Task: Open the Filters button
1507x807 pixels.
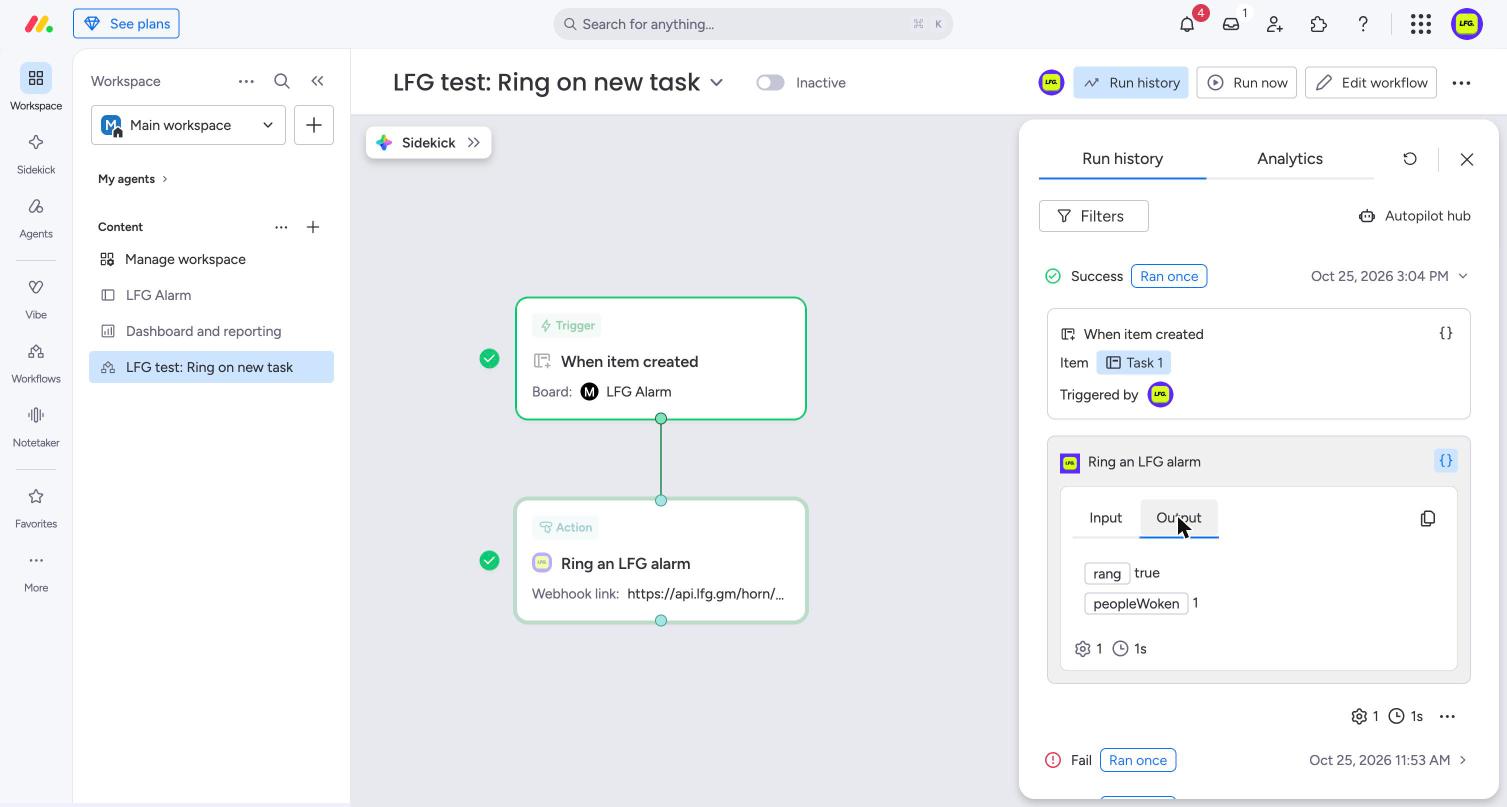Action: coord(1094,216)
